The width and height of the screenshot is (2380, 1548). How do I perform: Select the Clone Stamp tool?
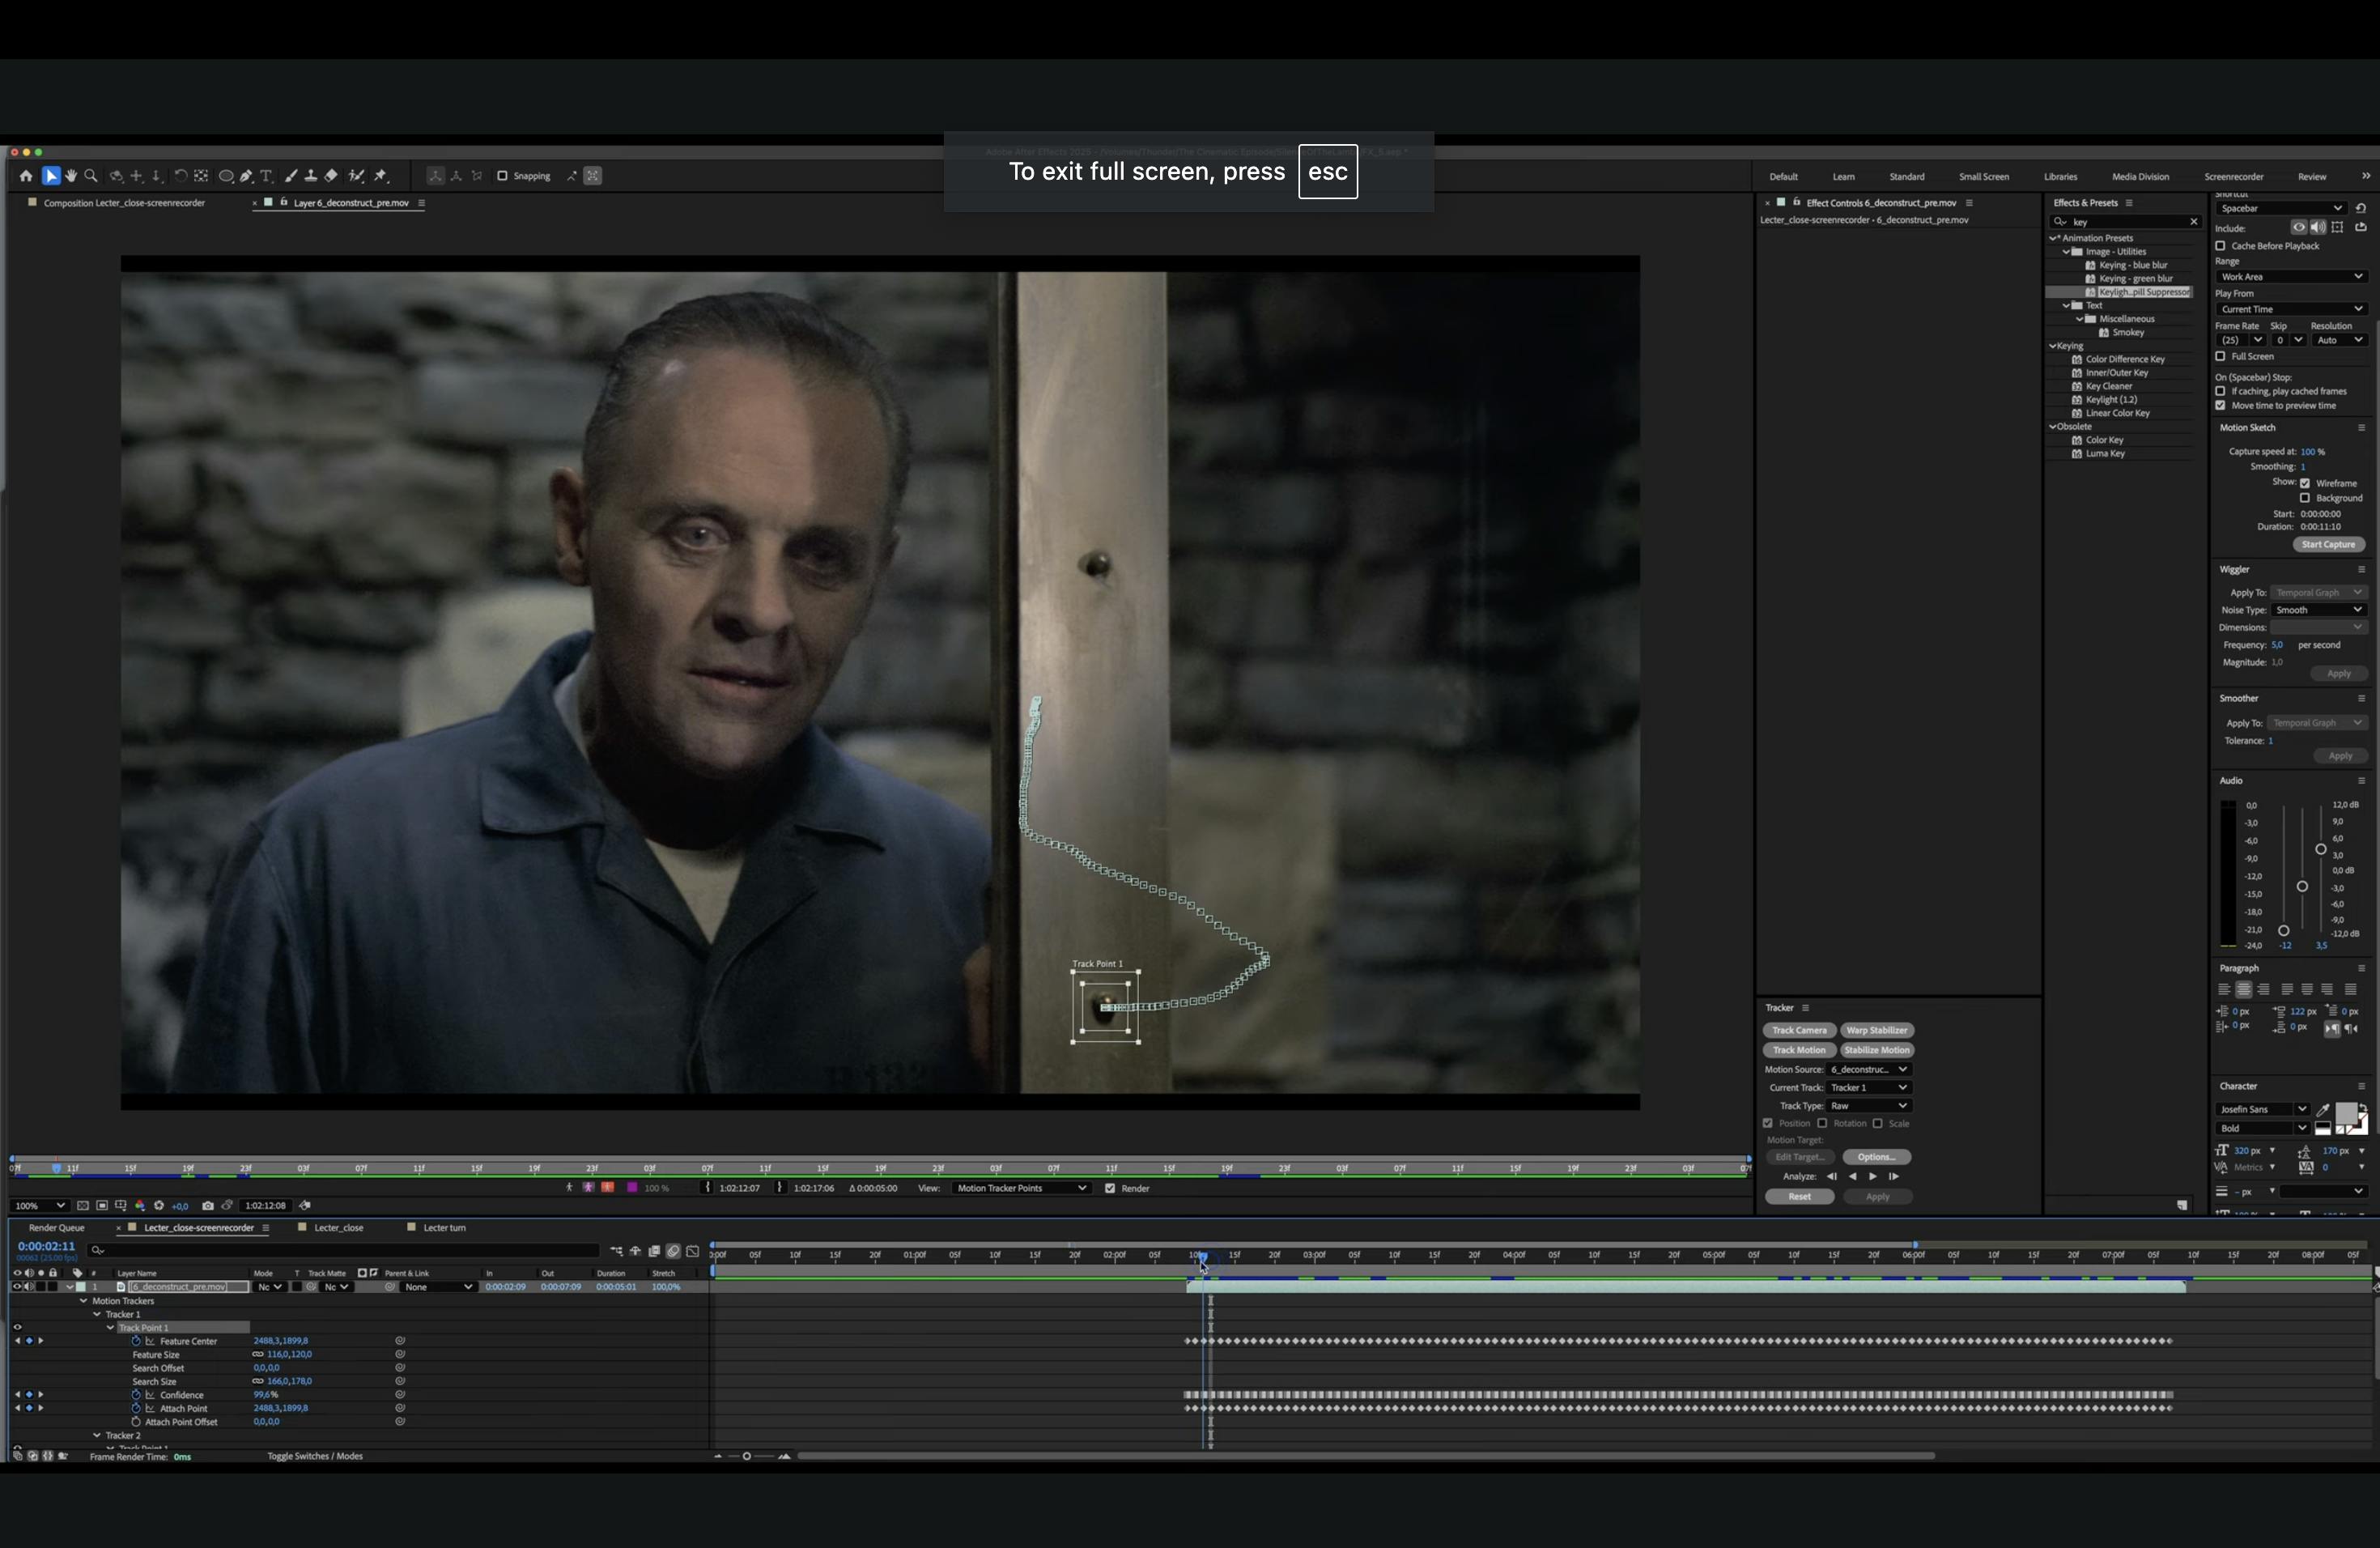click(x=311, y=176)
